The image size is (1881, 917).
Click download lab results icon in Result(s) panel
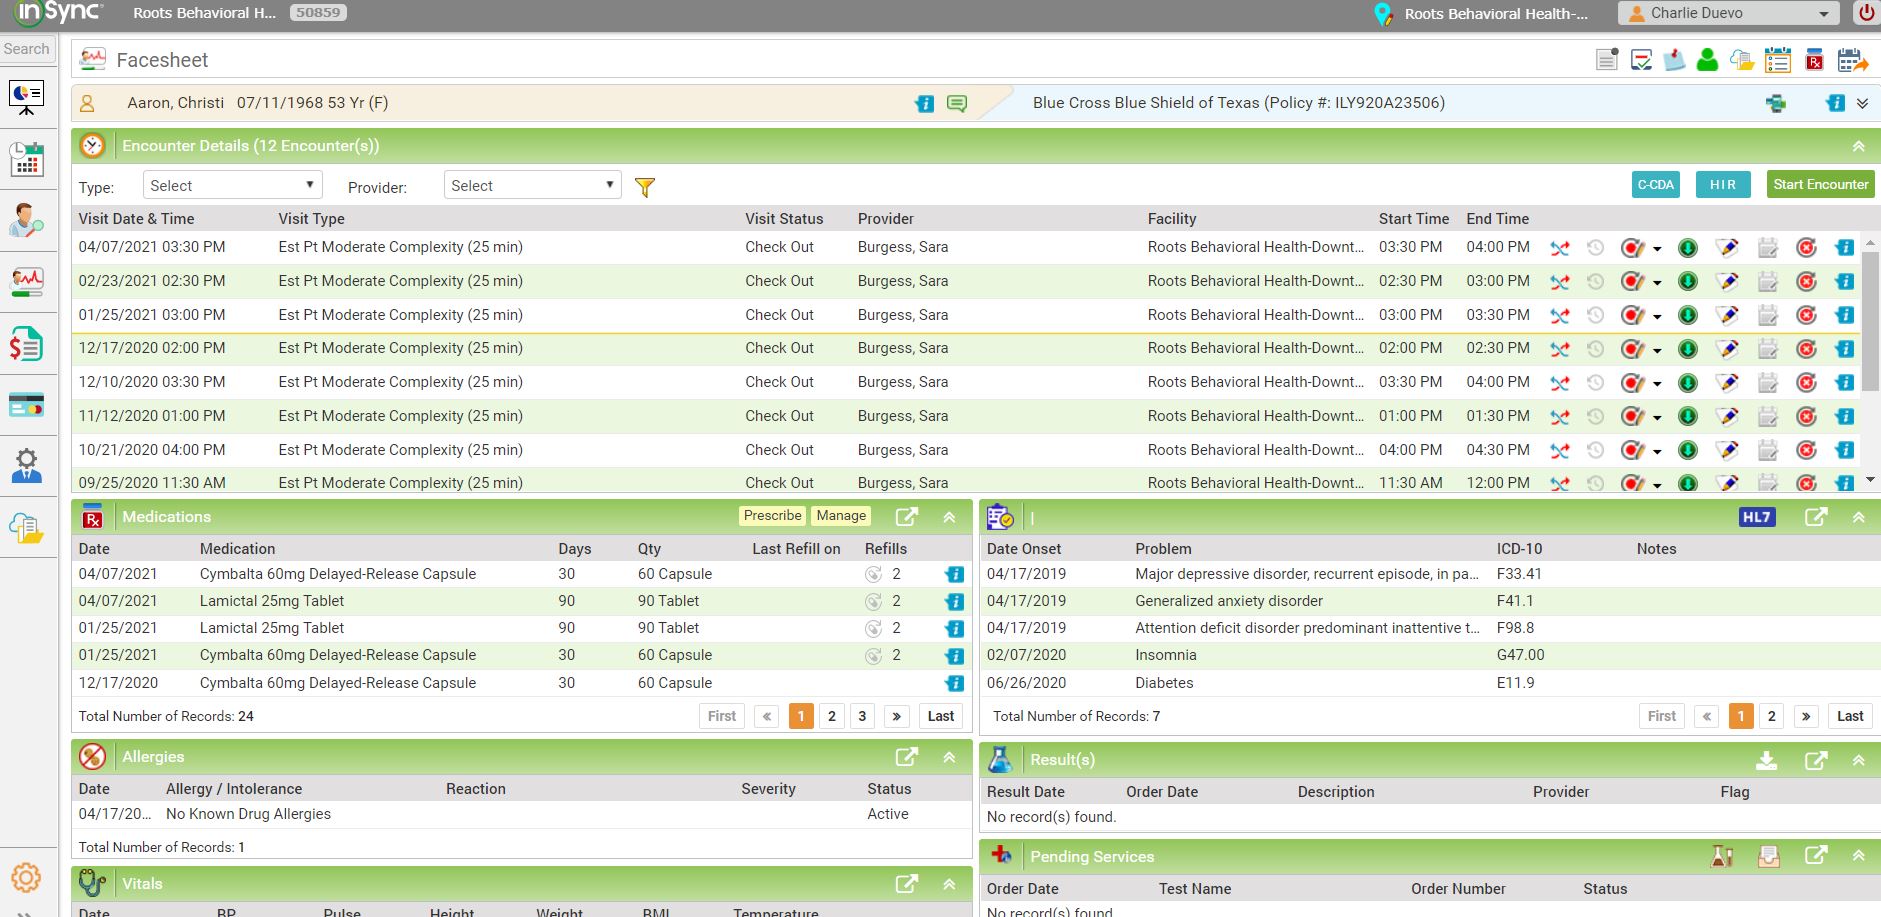(1767, 761)
